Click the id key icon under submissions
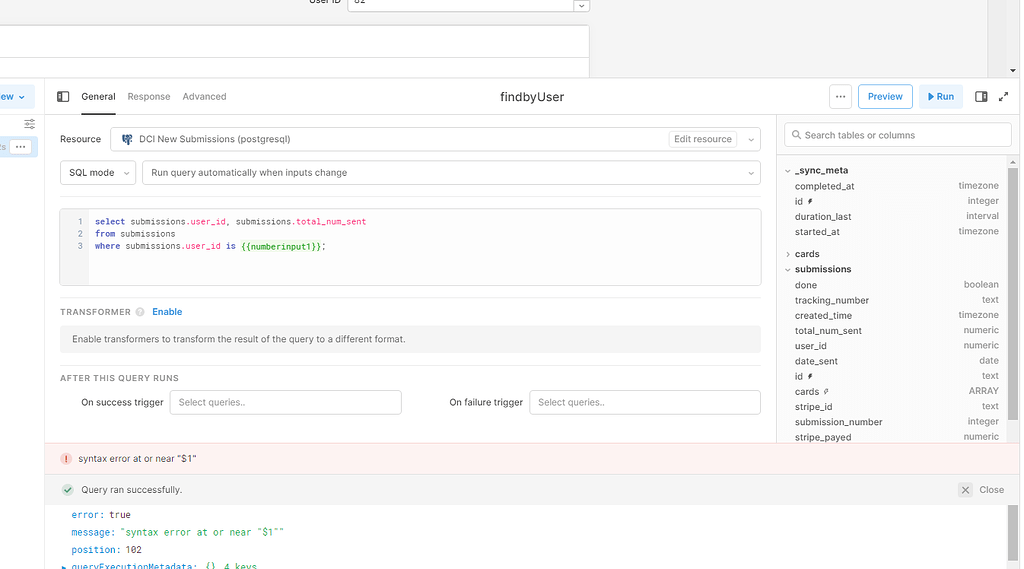1024x569 pixels. (x=810, y=376)
